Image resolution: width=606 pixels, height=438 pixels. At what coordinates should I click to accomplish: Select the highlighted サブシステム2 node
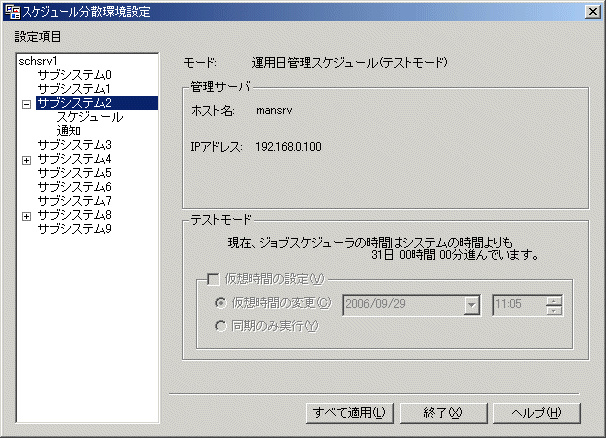tap(97, 103)
